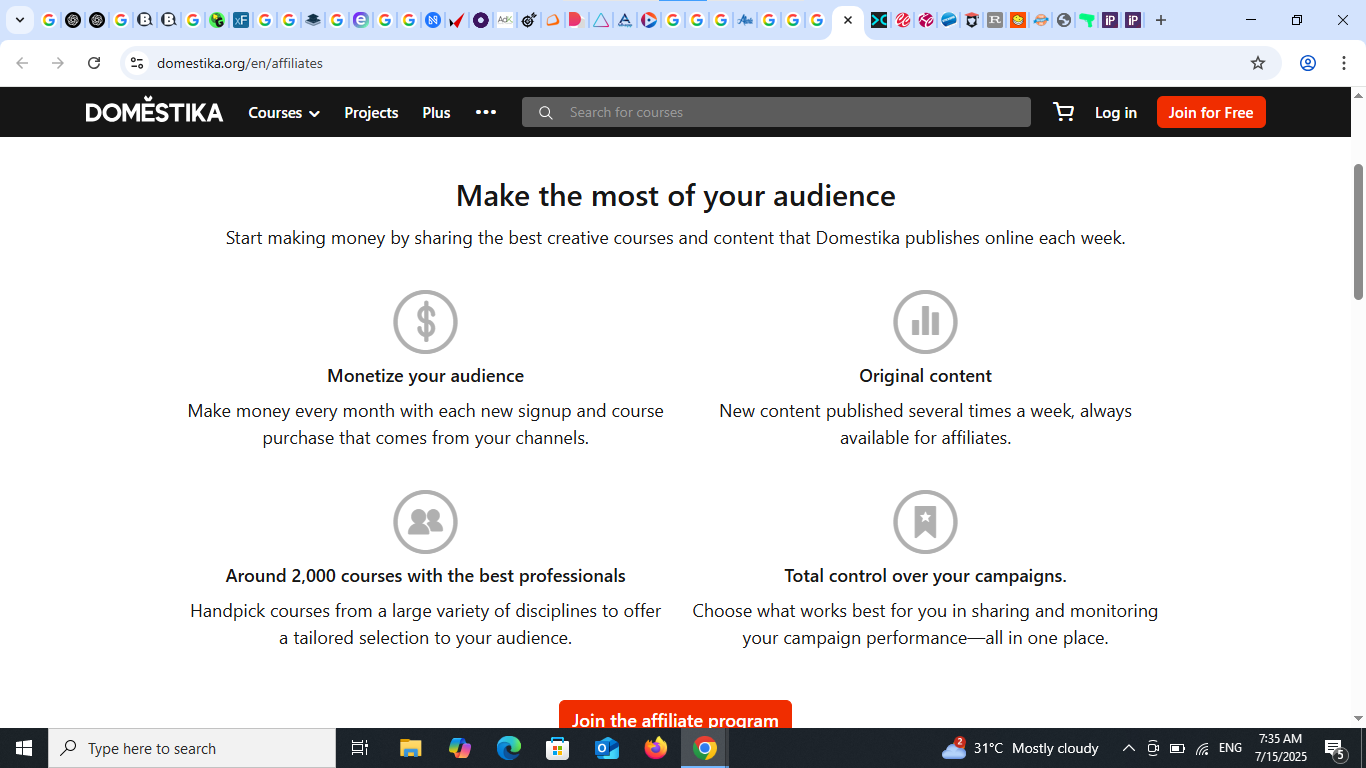The width and height of the screenshot is (1366, 768).
Task: Open Chrome's three-dot menu
Action: click(1343, 63)
